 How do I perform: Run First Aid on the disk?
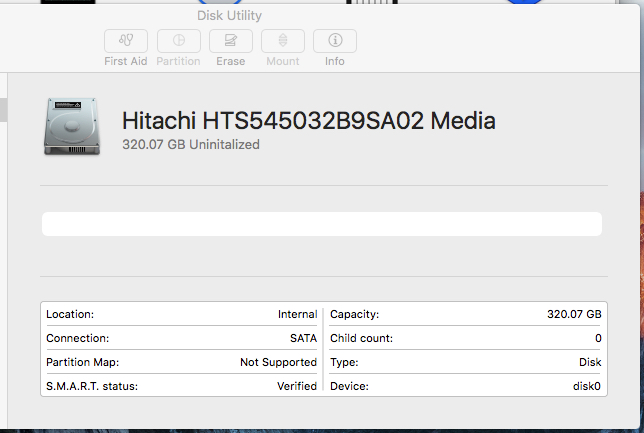[126, 41]
